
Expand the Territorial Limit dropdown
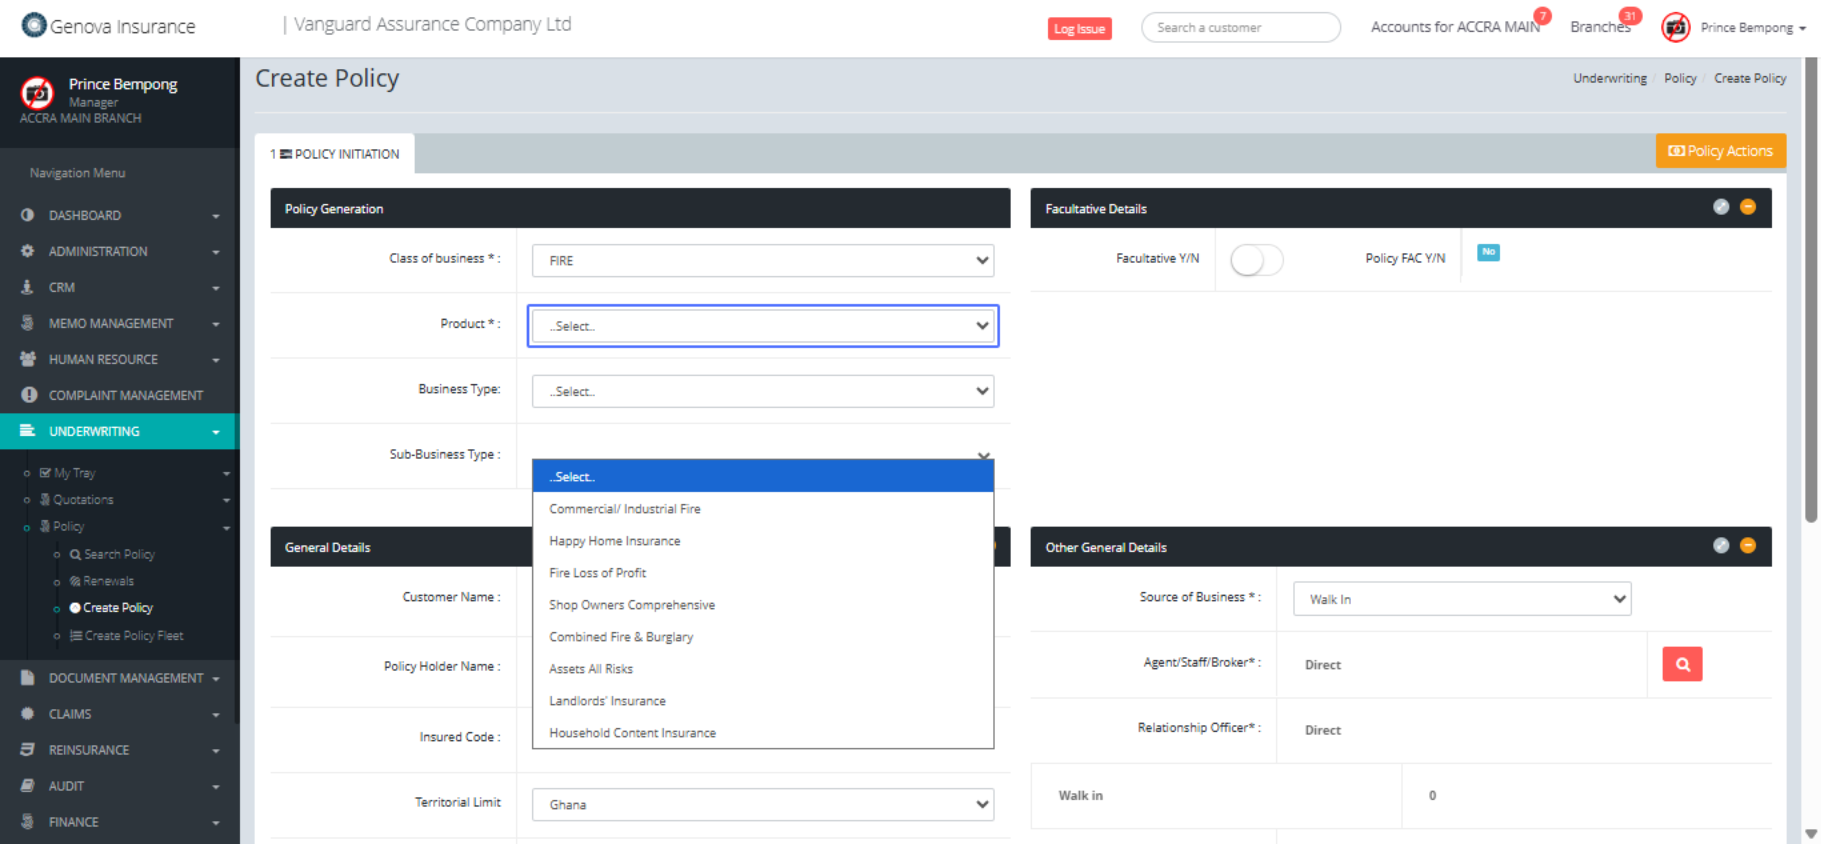point(762,804)
